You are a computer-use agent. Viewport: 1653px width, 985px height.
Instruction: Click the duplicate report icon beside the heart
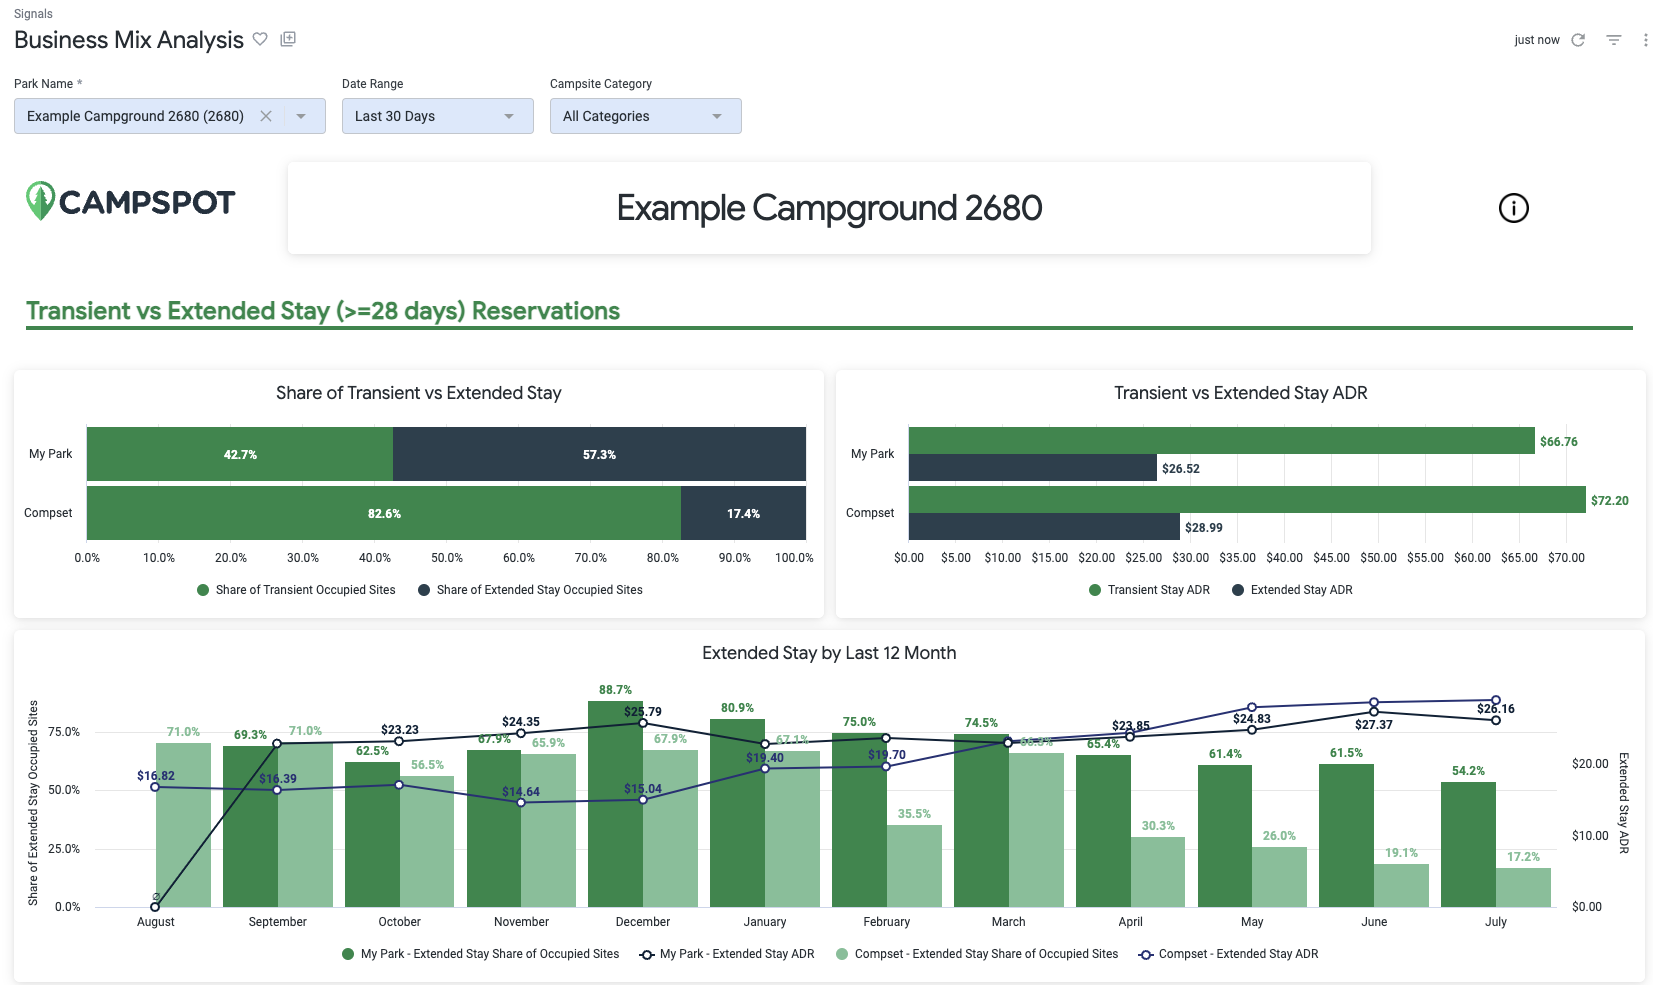[x=288, y=38]
